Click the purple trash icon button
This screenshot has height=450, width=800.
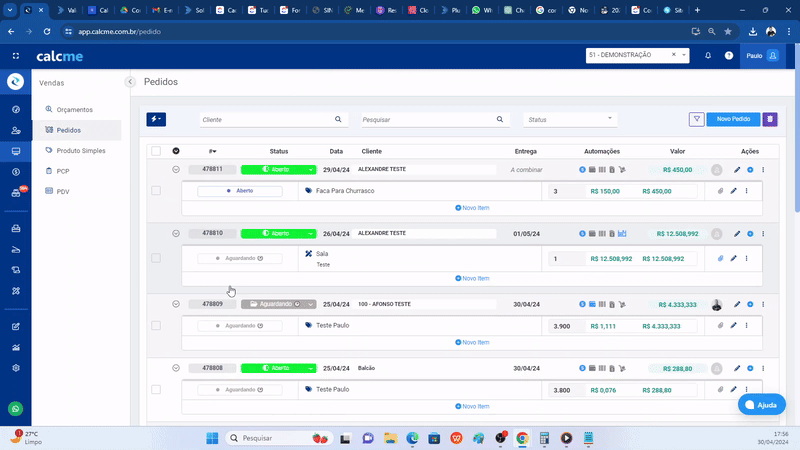(769, 119)
